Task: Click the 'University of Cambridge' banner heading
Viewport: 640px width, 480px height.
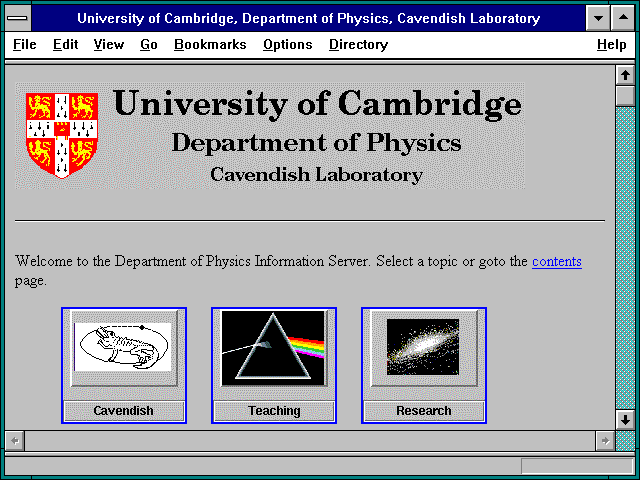Action: point(317,104)
